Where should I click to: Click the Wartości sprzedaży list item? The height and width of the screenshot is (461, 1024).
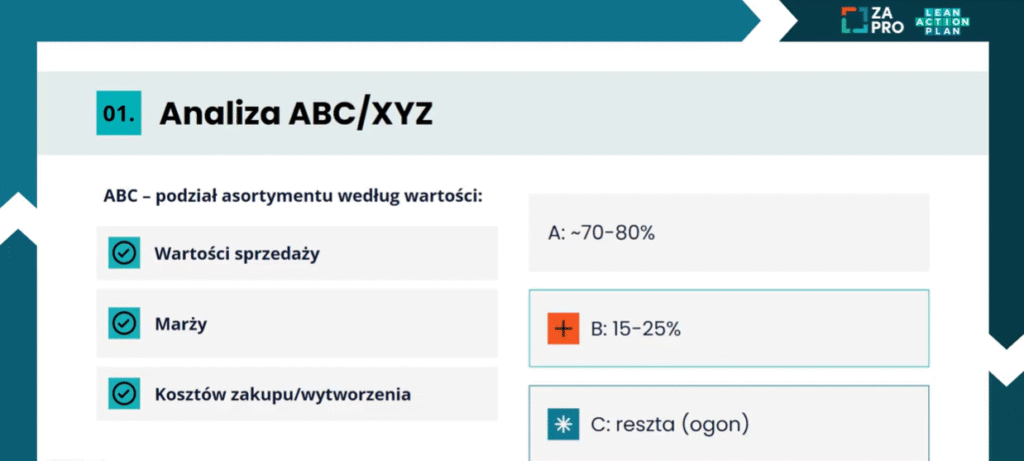(297, 253)
